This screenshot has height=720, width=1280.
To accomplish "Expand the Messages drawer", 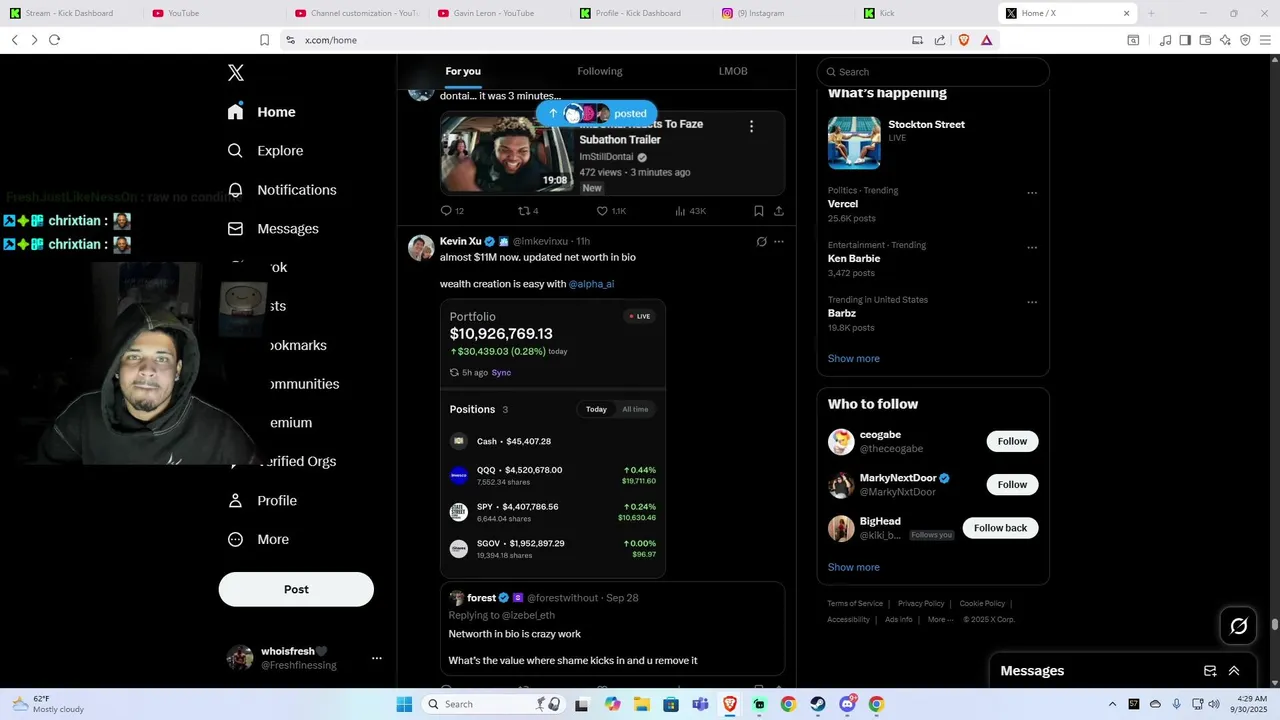I will [1234, 671].
